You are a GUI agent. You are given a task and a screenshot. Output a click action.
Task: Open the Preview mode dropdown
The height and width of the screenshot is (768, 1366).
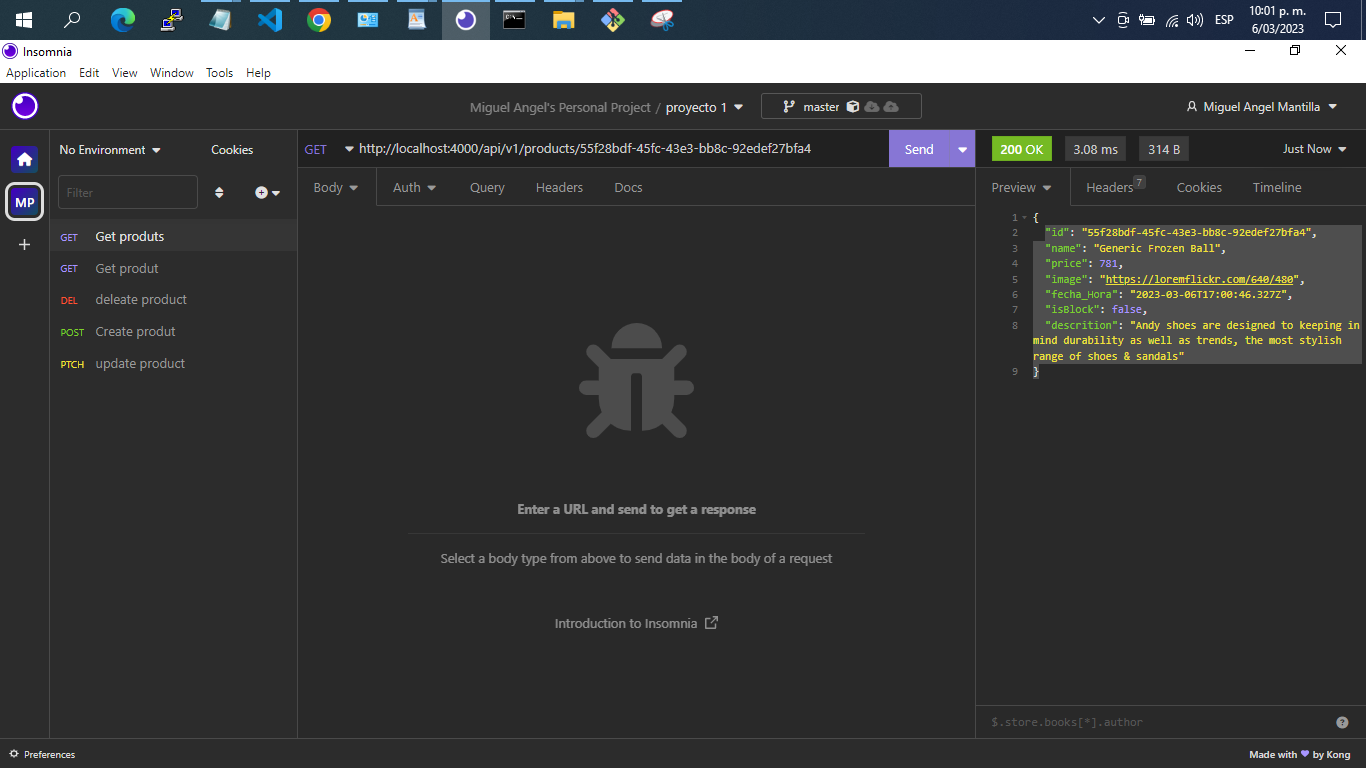pyautogui.click(x=1021, y=187)
